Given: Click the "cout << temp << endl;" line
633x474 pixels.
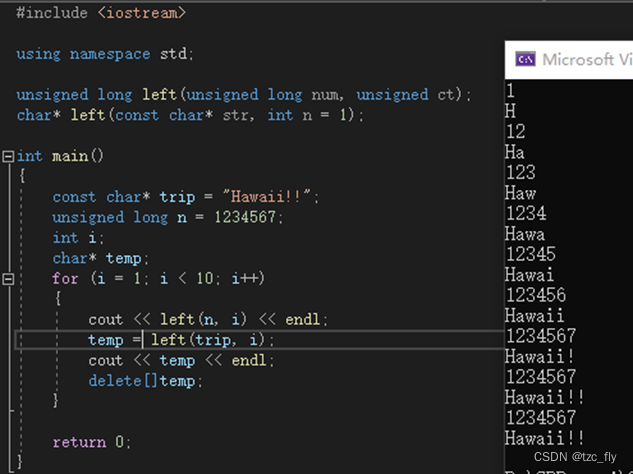Looking at the screenshot, I should tap(181, 361).
